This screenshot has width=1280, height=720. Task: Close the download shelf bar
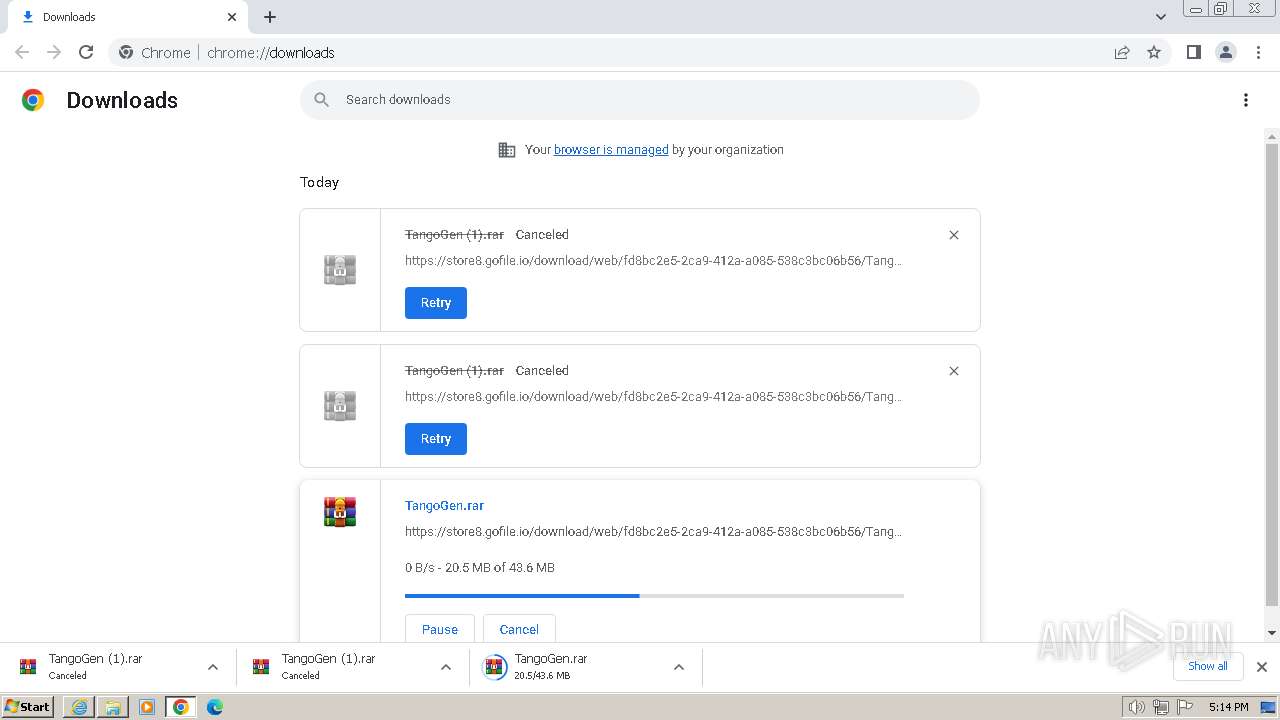[x=1262, y=667]
